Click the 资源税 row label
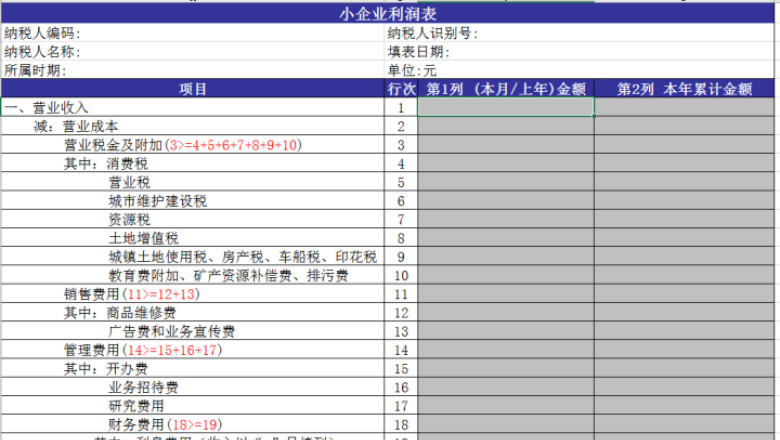 pyautogui.click(x=193, y=219)
